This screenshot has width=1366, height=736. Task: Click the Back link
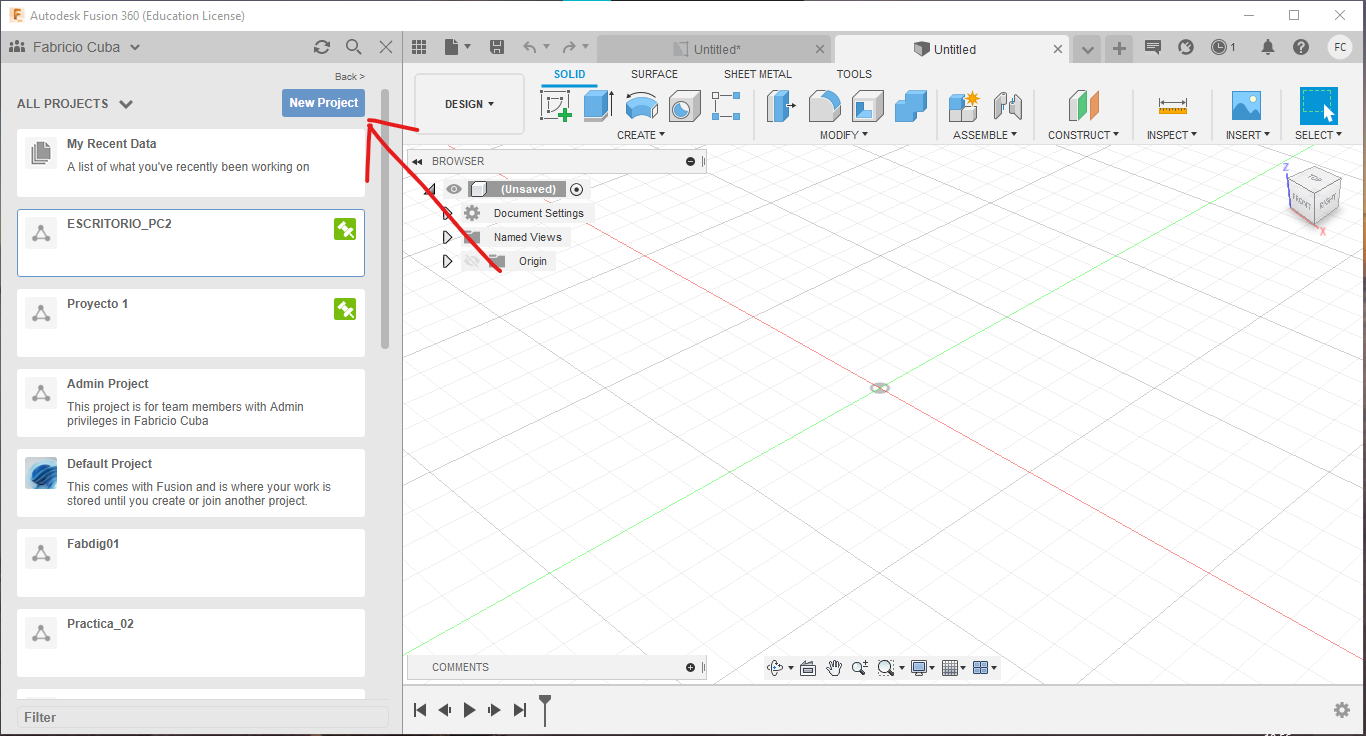(349, 77)
